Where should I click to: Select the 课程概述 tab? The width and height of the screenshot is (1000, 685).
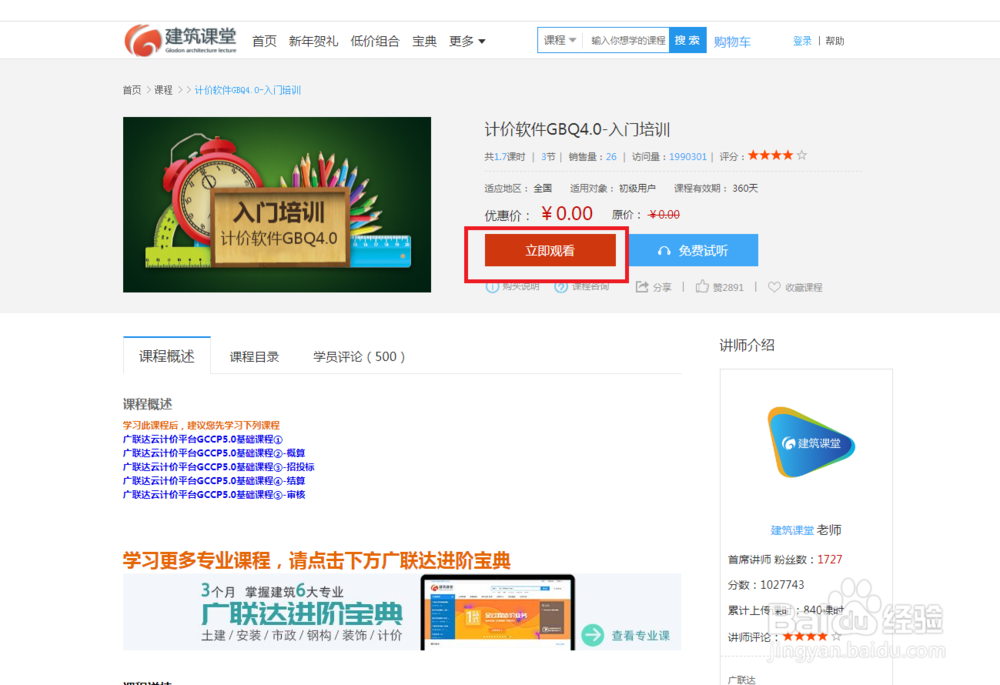coord(166,356)
